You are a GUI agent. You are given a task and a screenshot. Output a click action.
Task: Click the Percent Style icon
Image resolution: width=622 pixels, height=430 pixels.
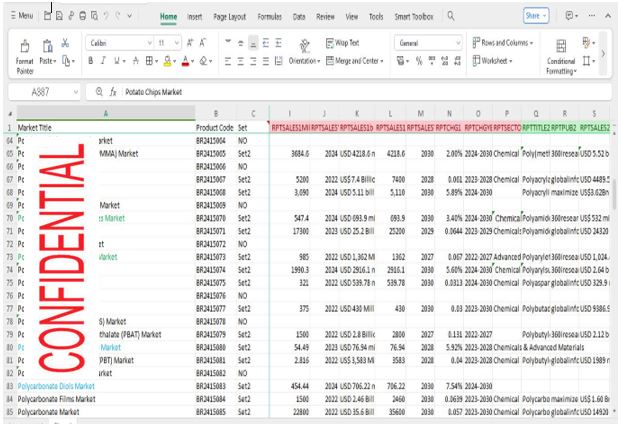point(419,61)
